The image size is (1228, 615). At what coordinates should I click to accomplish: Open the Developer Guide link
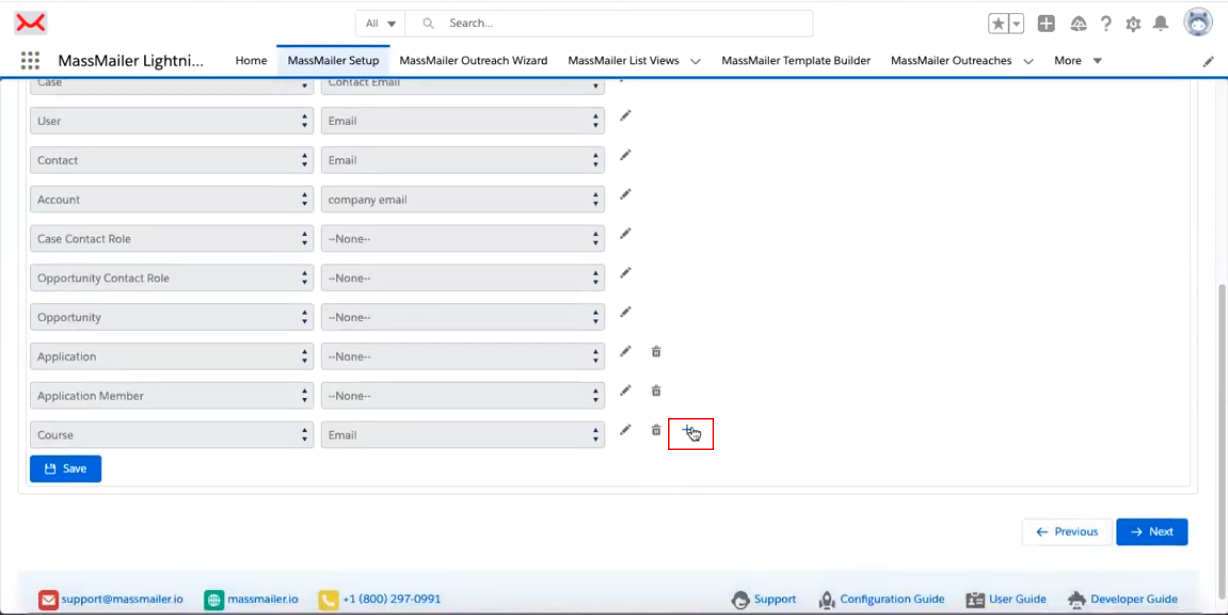tap(1134, 599)
